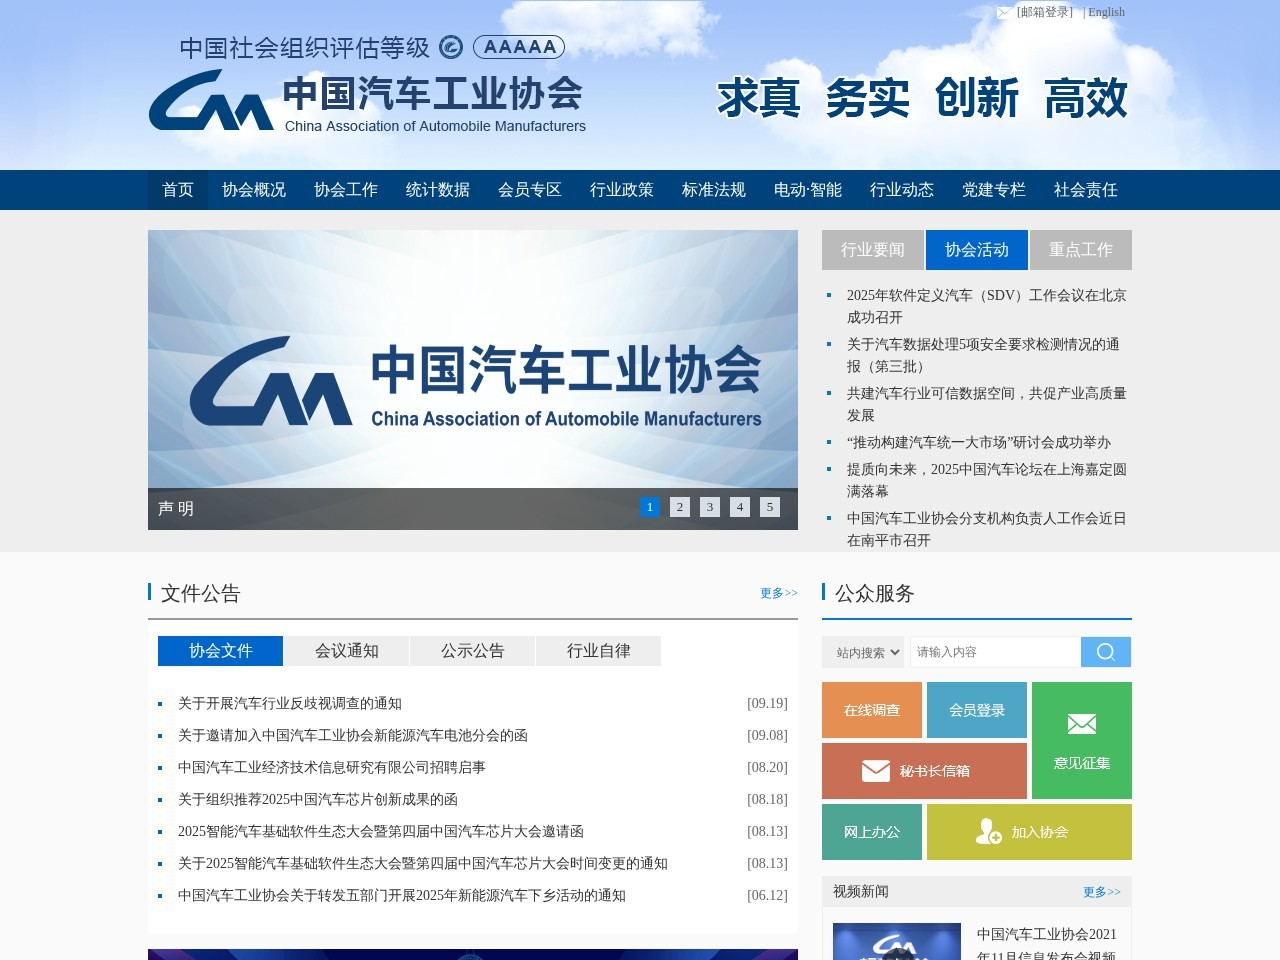Switch carousel to slide 5
1280x960 pixels.
(770, 507)
